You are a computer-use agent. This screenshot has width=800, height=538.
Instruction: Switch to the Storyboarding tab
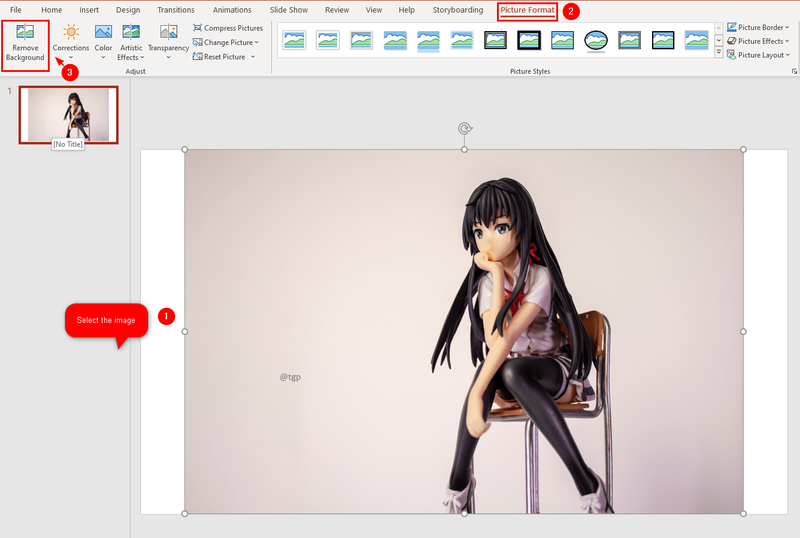[x=458, y=10]
